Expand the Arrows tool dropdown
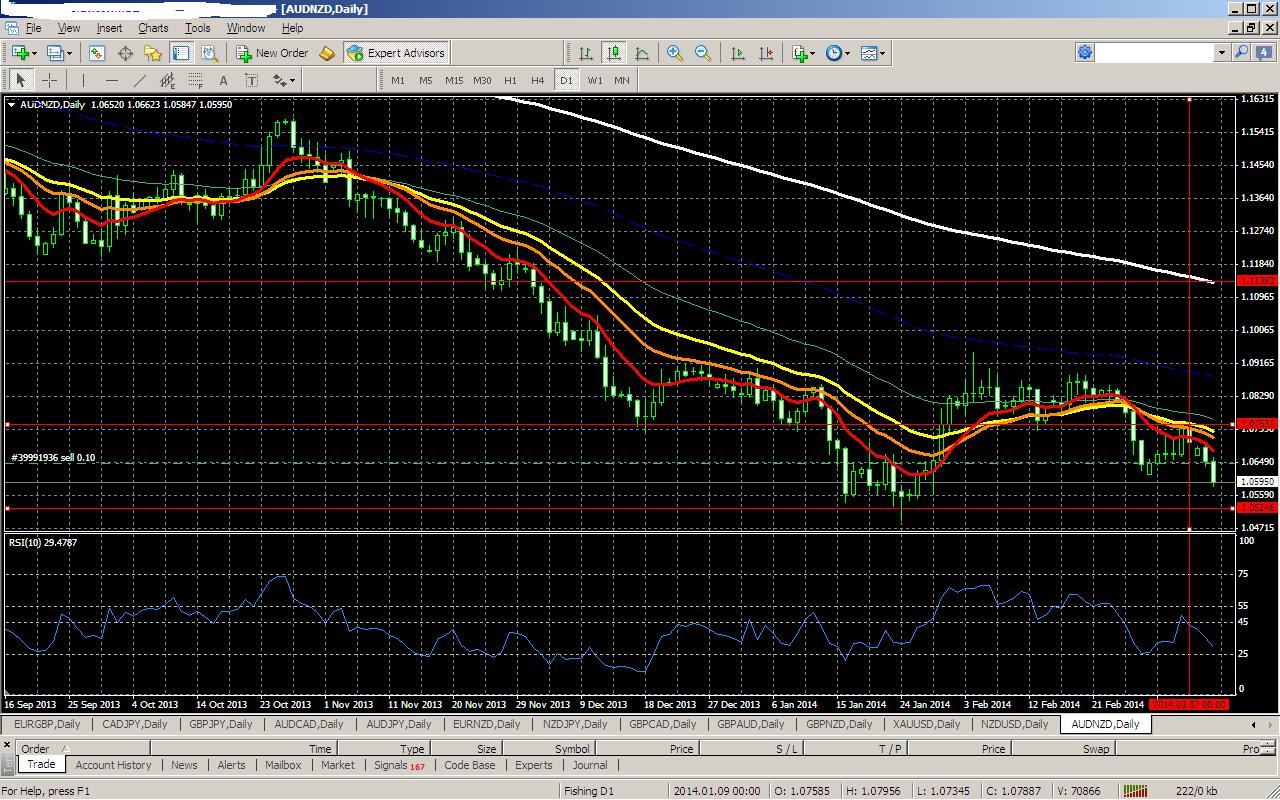Viewport: 1280px width, 800px height. coord(293,80)
